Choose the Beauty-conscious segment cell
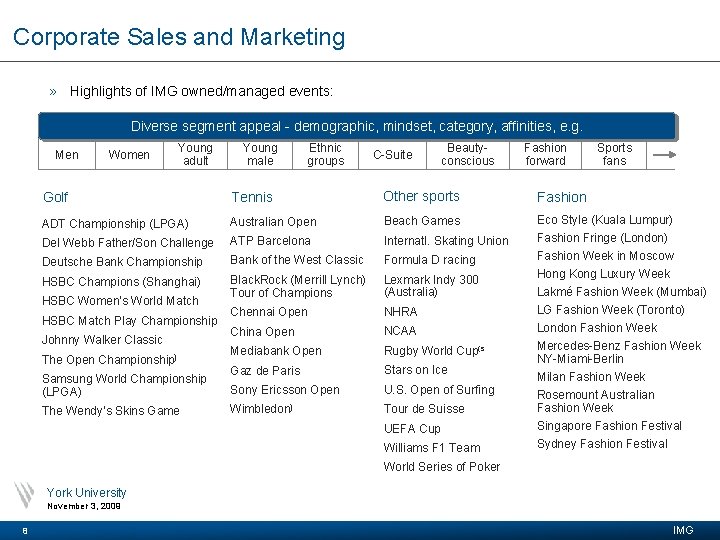Image resolution: width=720 pixels, height=540 pixels. [x=468, y=155]
